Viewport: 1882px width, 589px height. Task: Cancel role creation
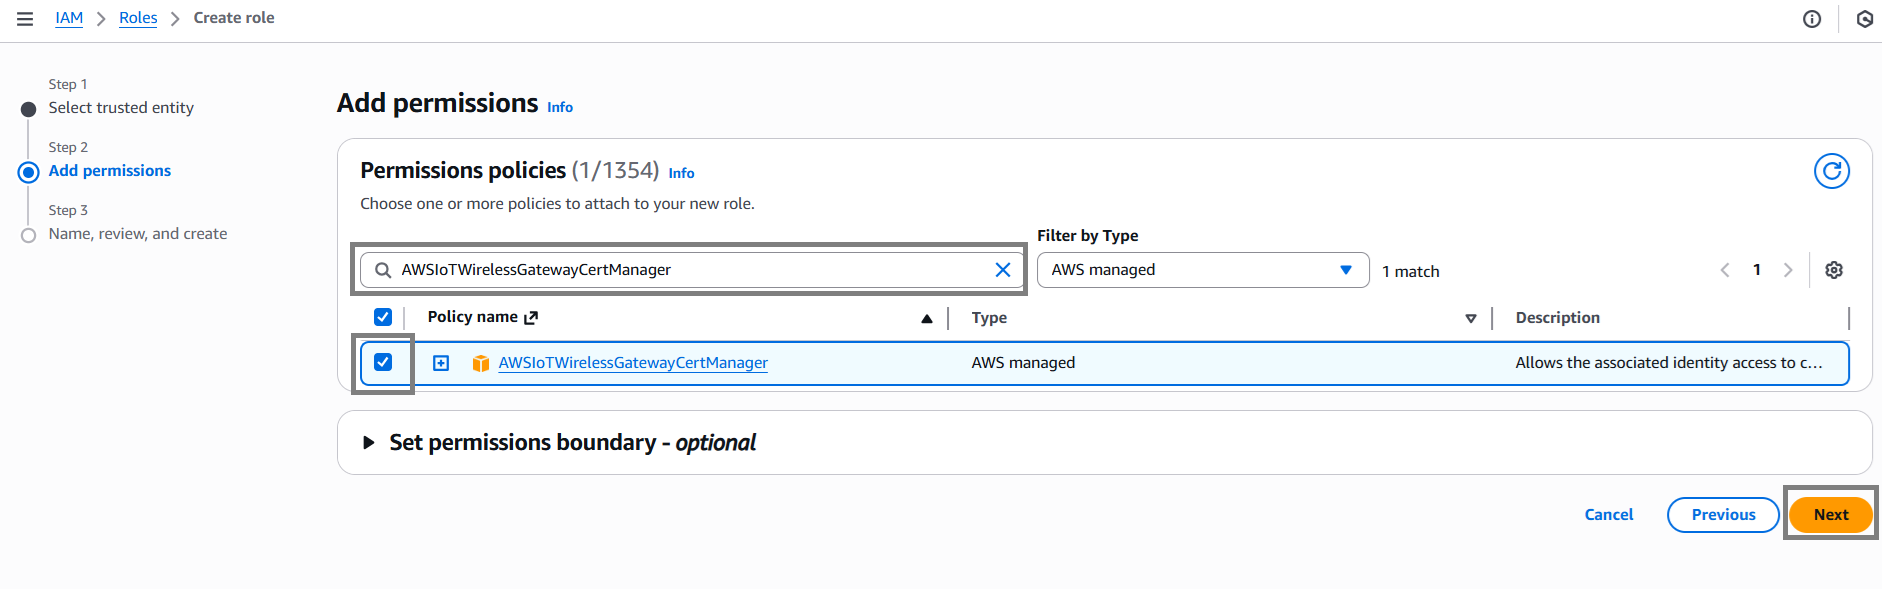click(x=1609, y=514)
